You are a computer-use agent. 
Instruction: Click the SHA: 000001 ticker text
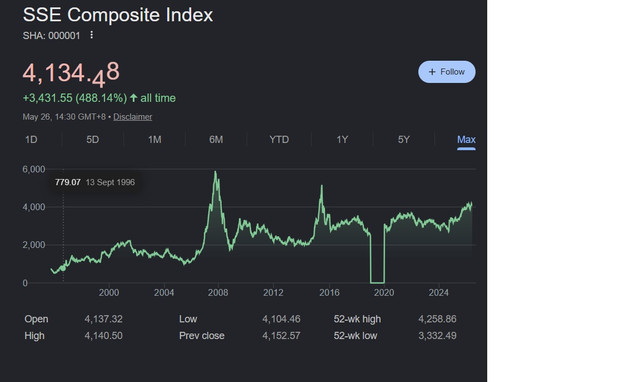tap(51, 36)
